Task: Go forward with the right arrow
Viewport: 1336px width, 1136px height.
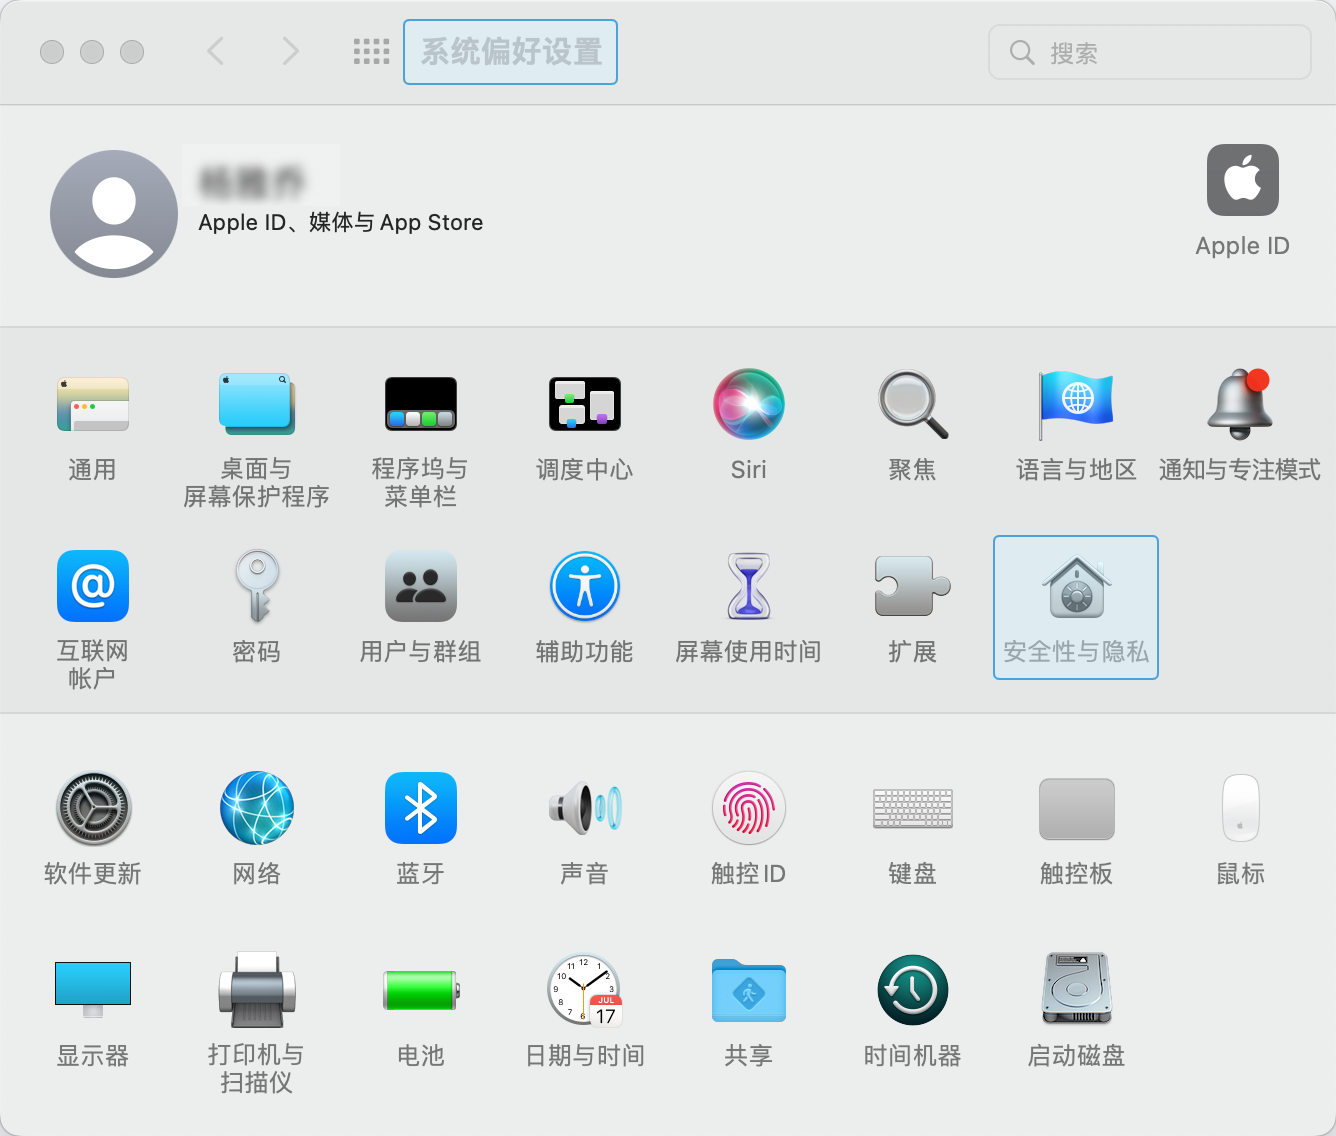Action: click(x=290, y=51)
